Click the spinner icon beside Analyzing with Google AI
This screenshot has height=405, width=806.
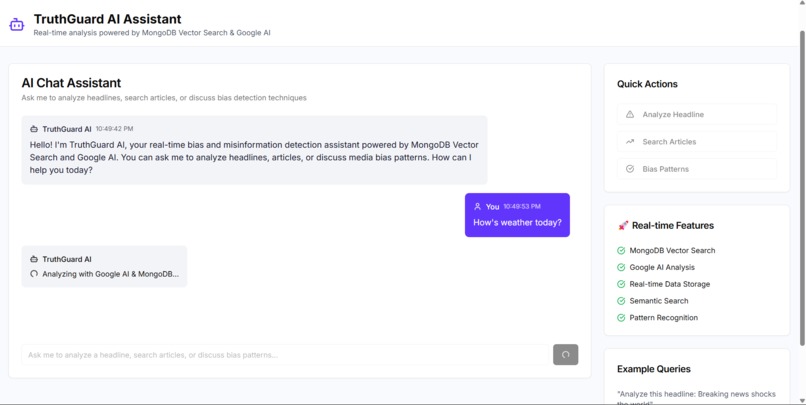[x=34, y=274]
